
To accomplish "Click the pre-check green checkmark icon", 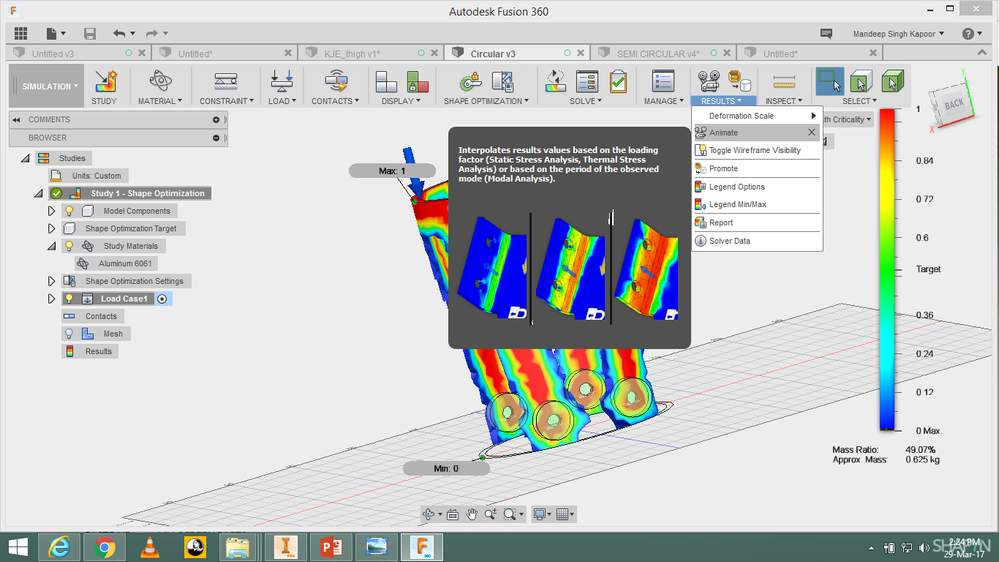I will [x=618, y=82].
